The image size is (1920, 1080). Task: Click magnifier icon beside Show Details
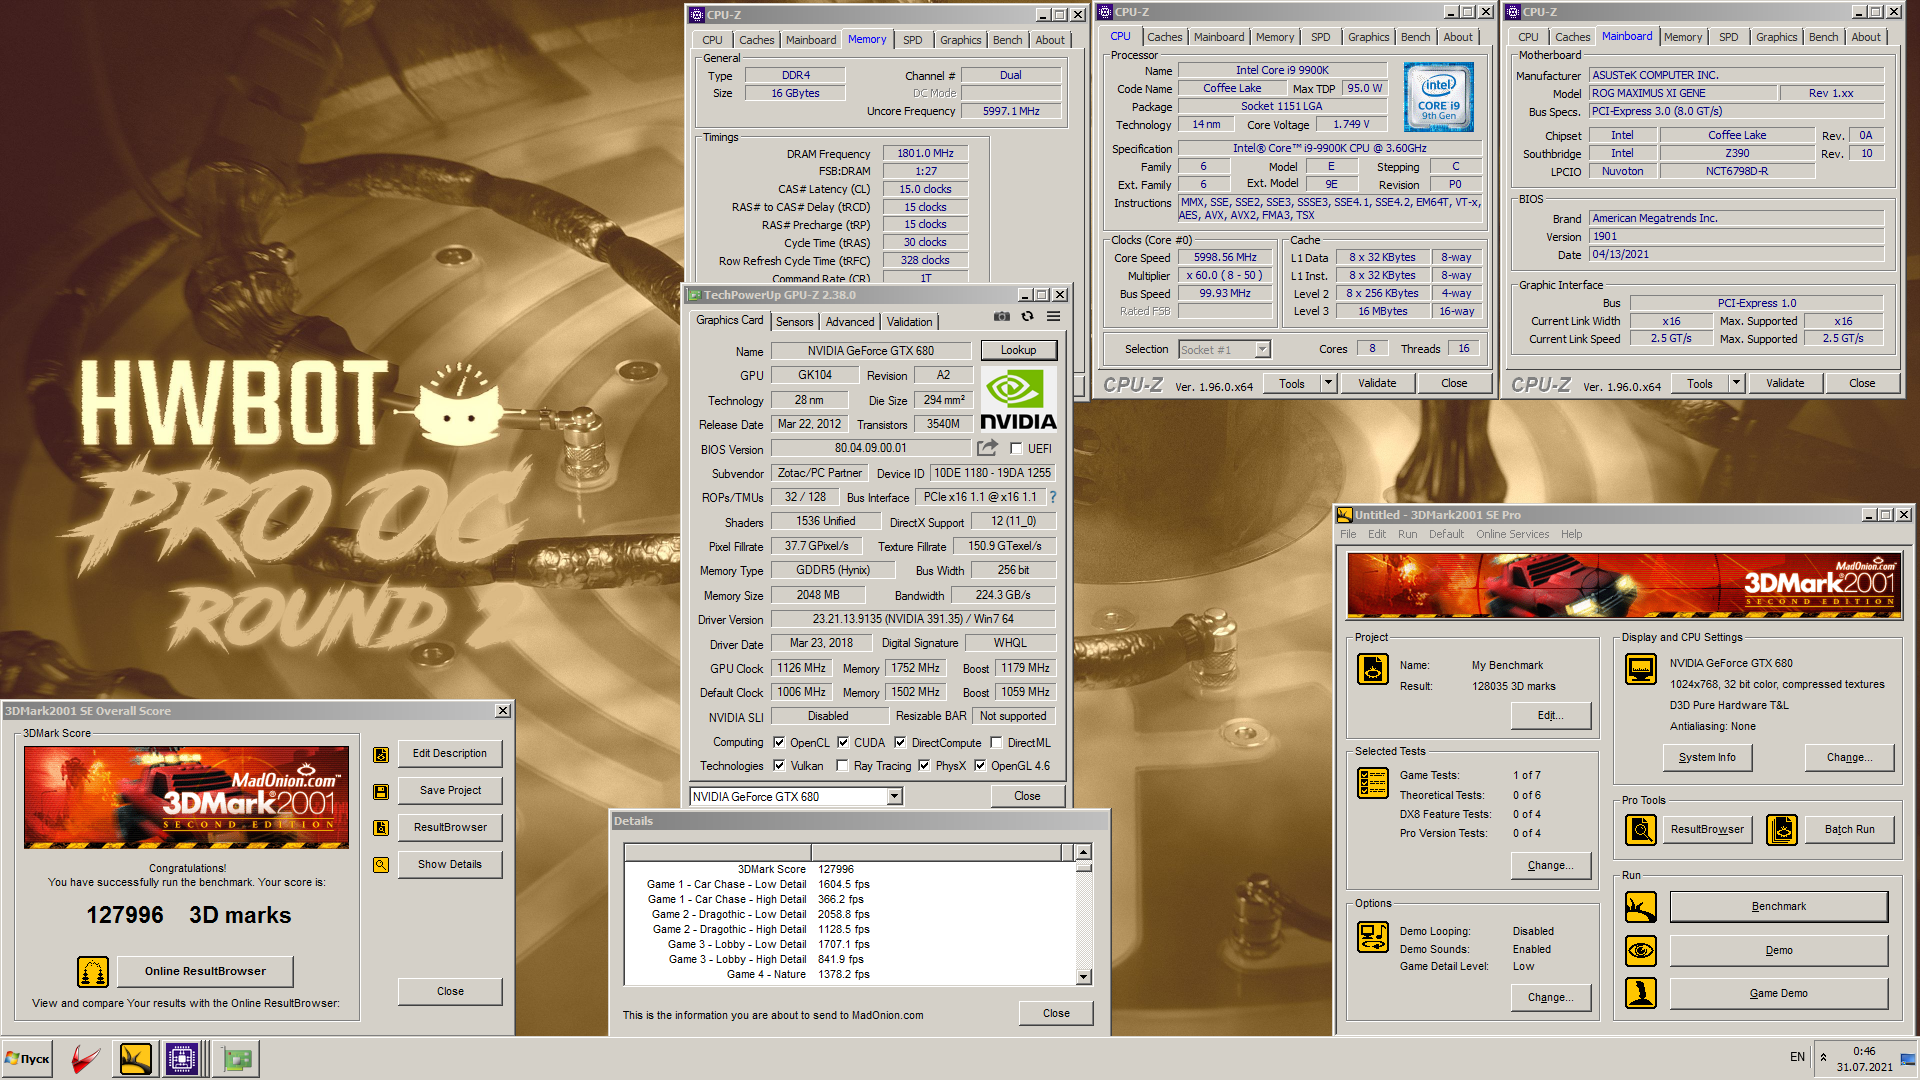(x=381, y=865)
